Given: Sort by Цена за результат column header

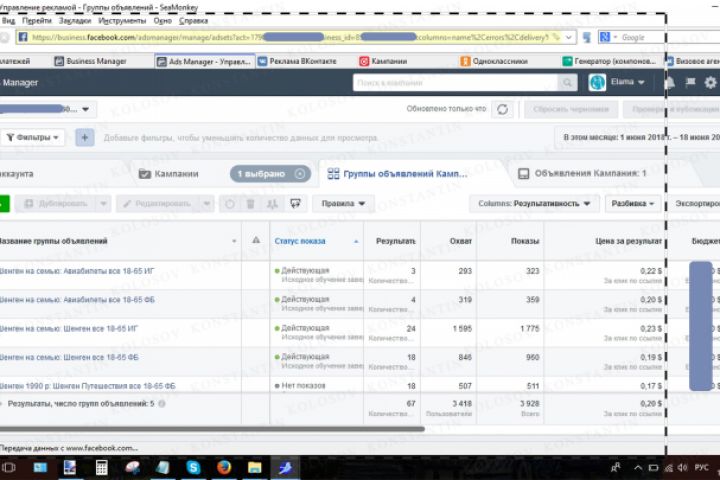Looking at the screenshot, I should (x=628, y=241).
